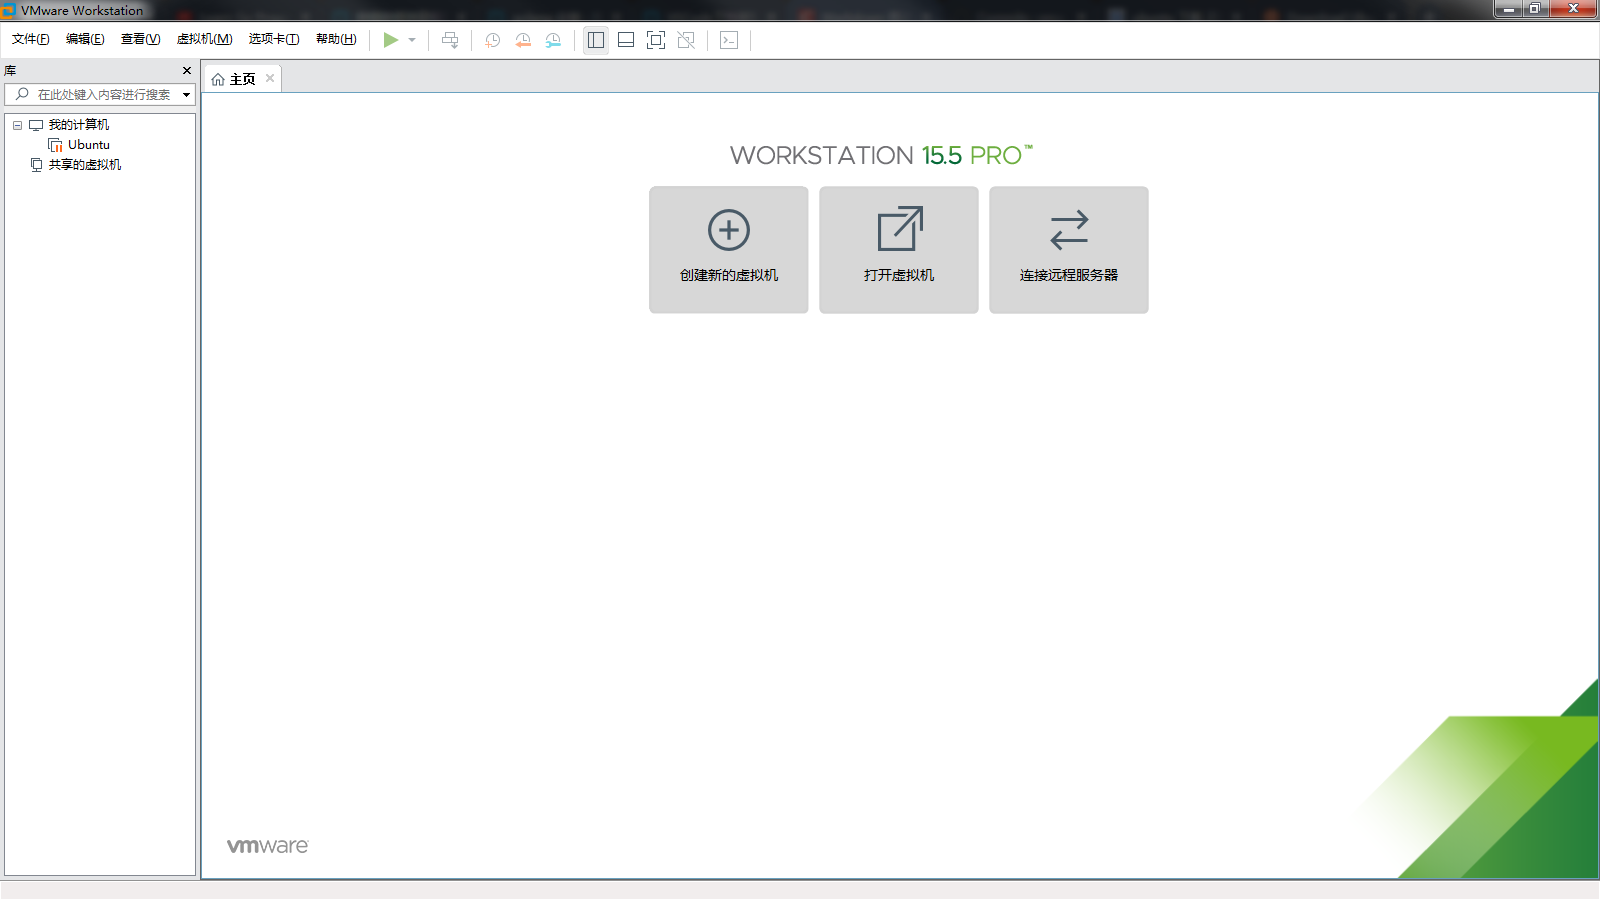Click 创建新的虚拟机 tile

[x=729, y=250]
